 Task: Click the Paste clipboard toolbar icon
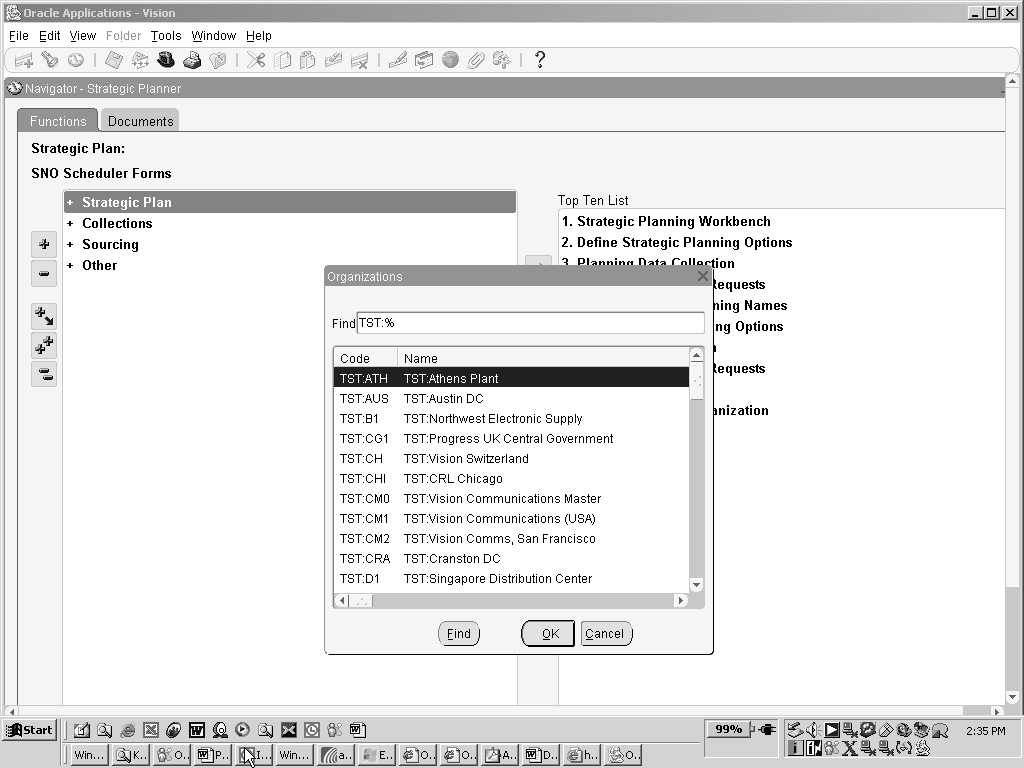[x=307, y=60]
